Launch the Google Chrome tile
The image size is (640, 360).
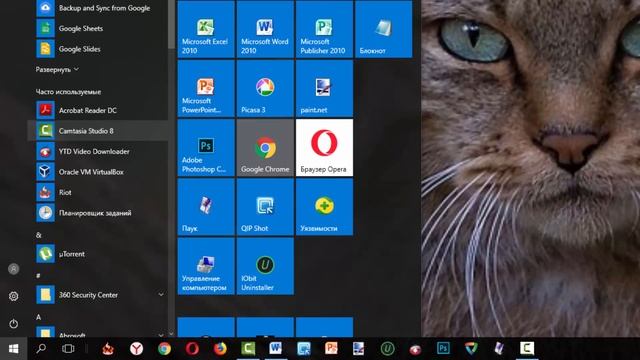(x=265, y=148)
